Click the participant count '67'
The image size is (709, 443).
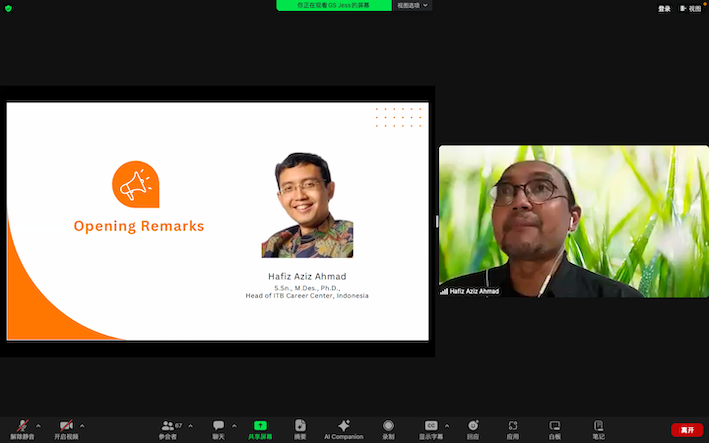(179, 425)
